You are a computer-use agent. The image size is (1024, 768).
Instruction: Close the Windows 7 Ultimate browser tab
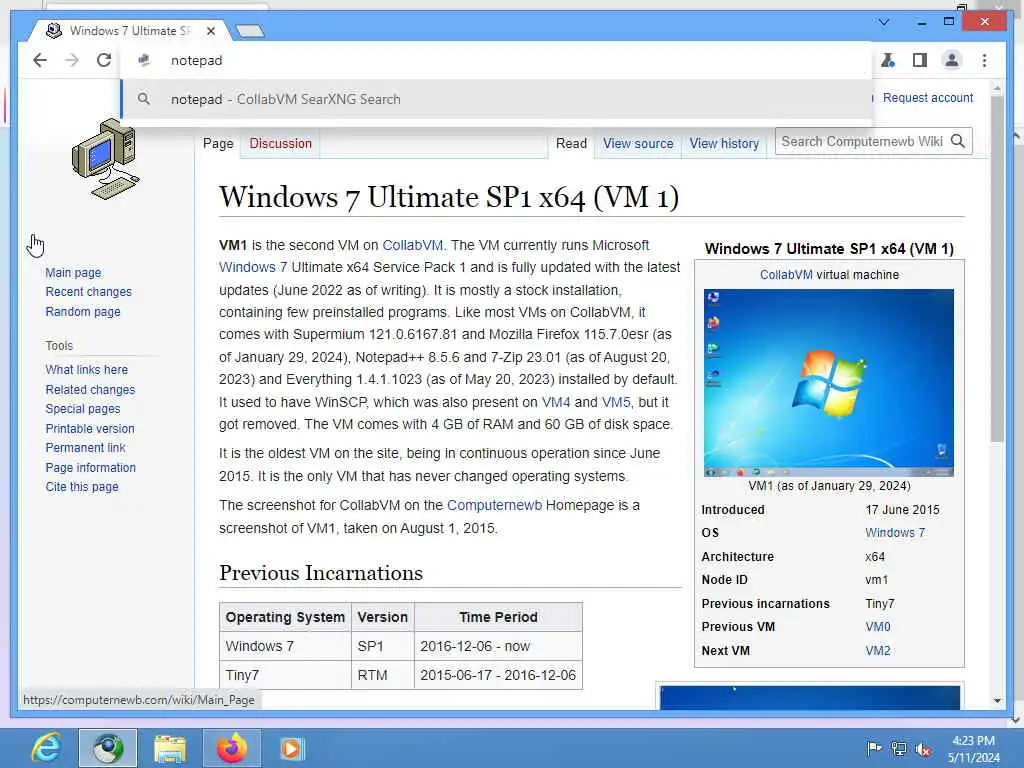[211, 31]
